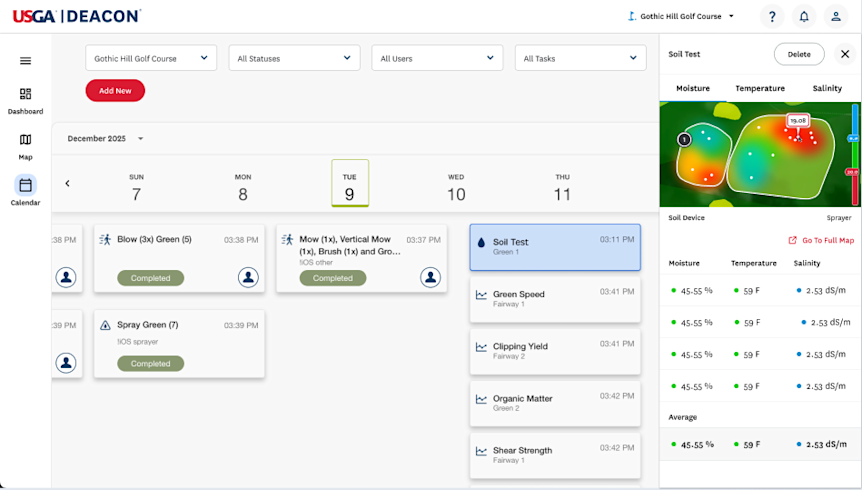Open course switcher in top header
The height and width of the screenshot is (490, 862).
click(681, 16)
